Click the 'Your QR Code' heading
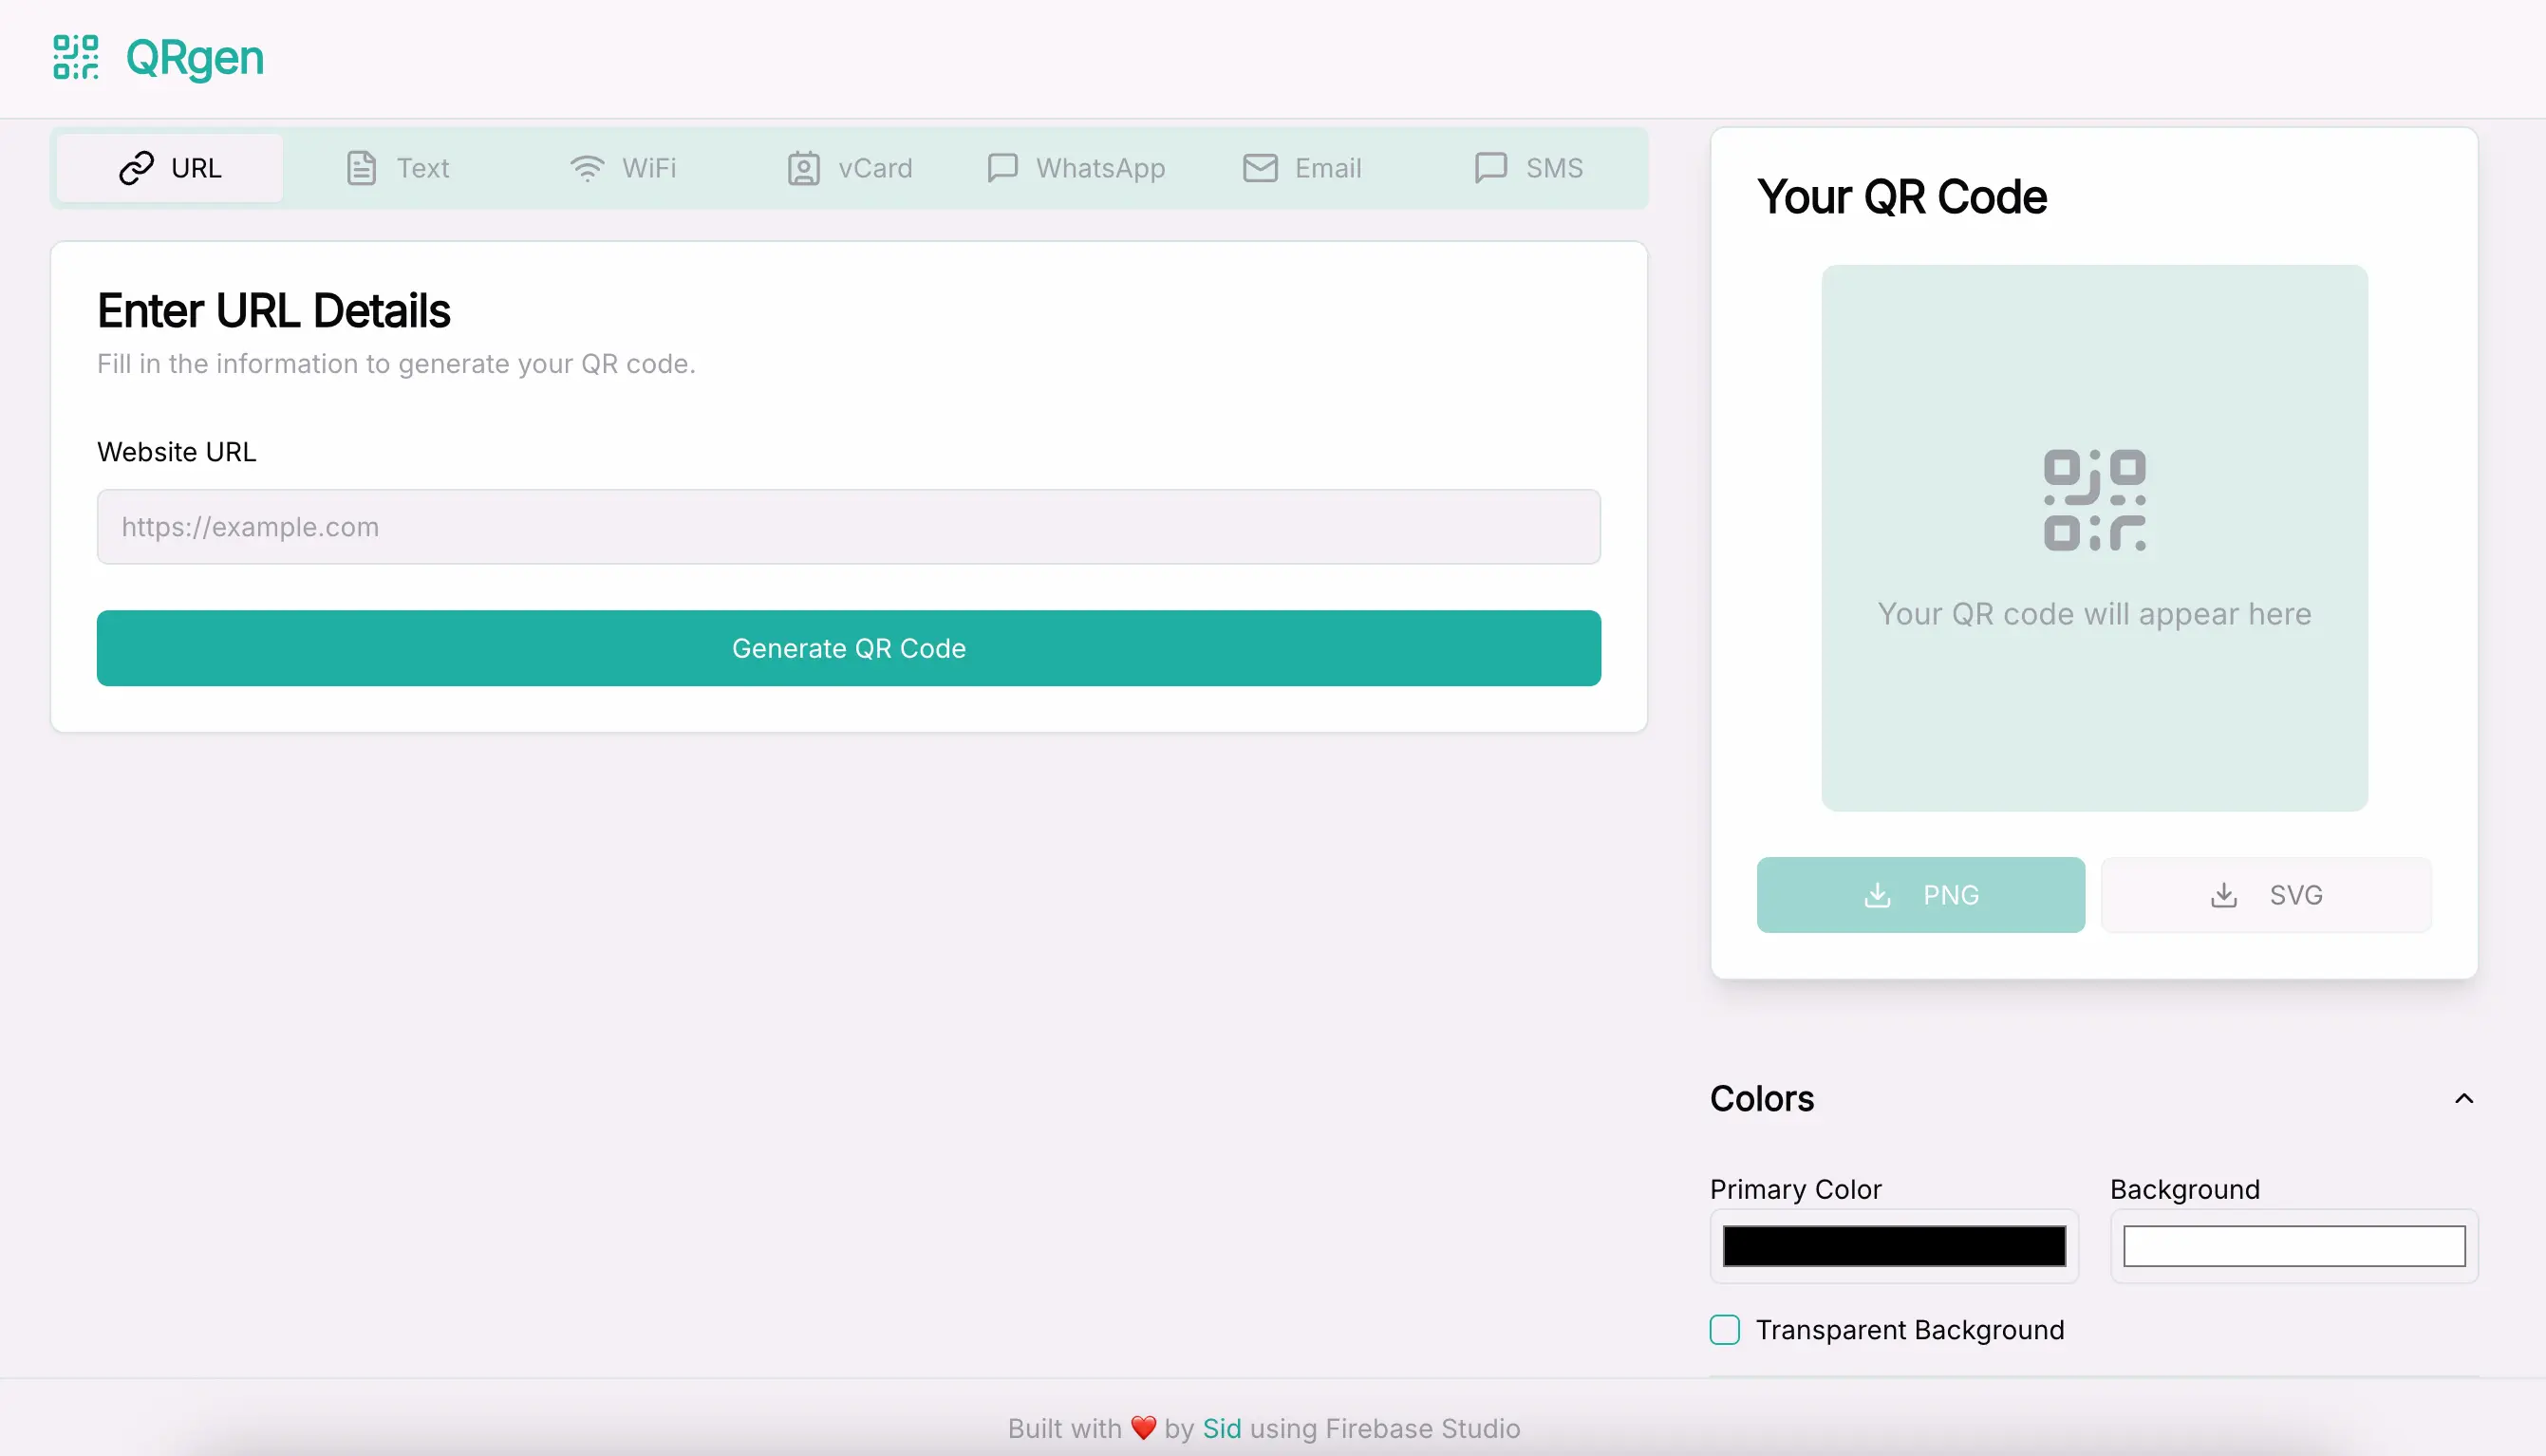2546x1456 pixels. [1901, 197]
